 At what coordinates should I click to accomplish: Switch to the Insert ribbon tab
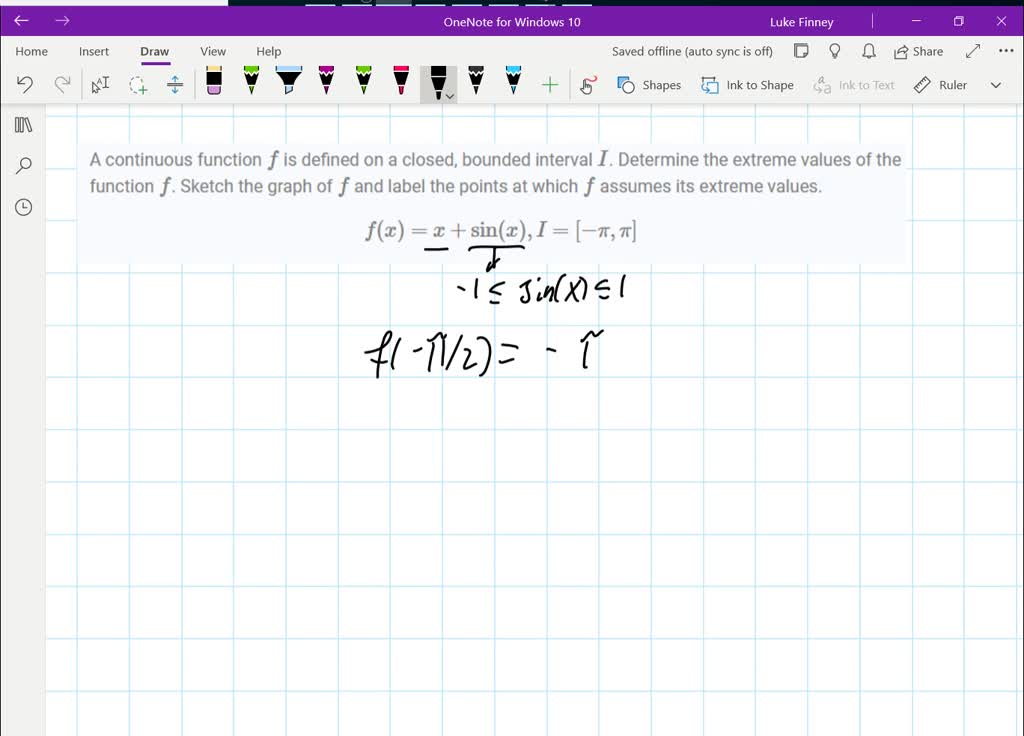click(94, 51)
